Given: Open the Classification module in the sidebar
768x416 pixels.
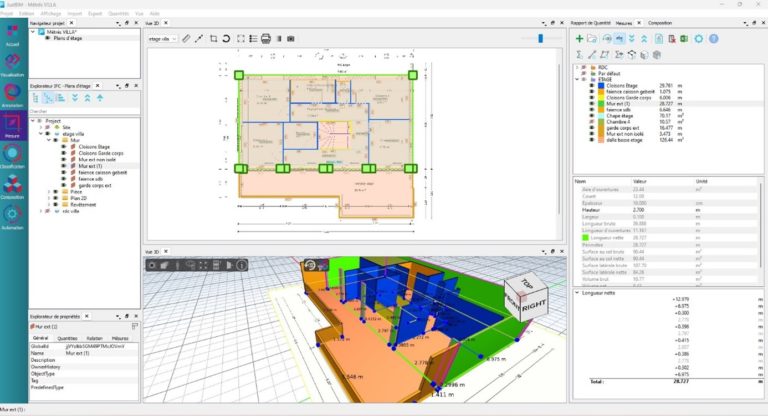Looking at the screenshot, I should click(12, 157).
